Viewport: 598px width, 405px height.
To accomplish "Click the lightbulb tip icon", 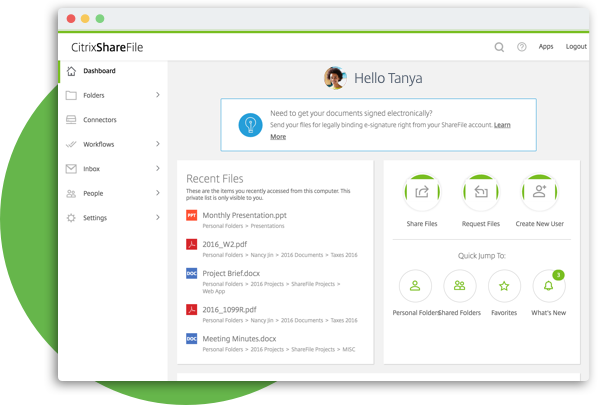I will click(250, 125).
